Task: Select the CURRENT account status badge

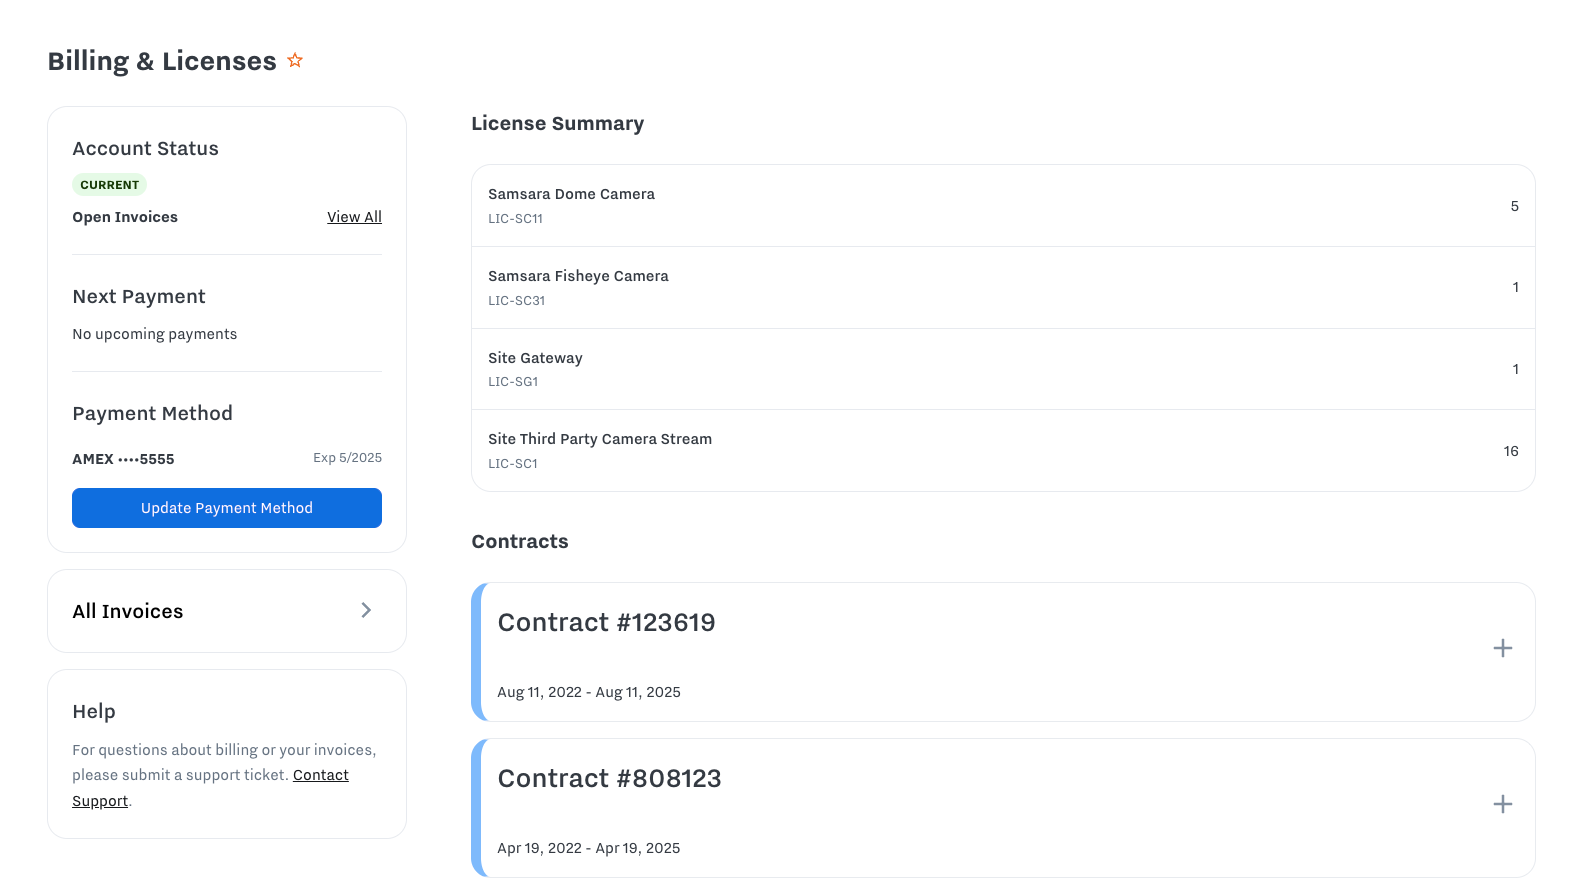Action: tap(109, 184)
